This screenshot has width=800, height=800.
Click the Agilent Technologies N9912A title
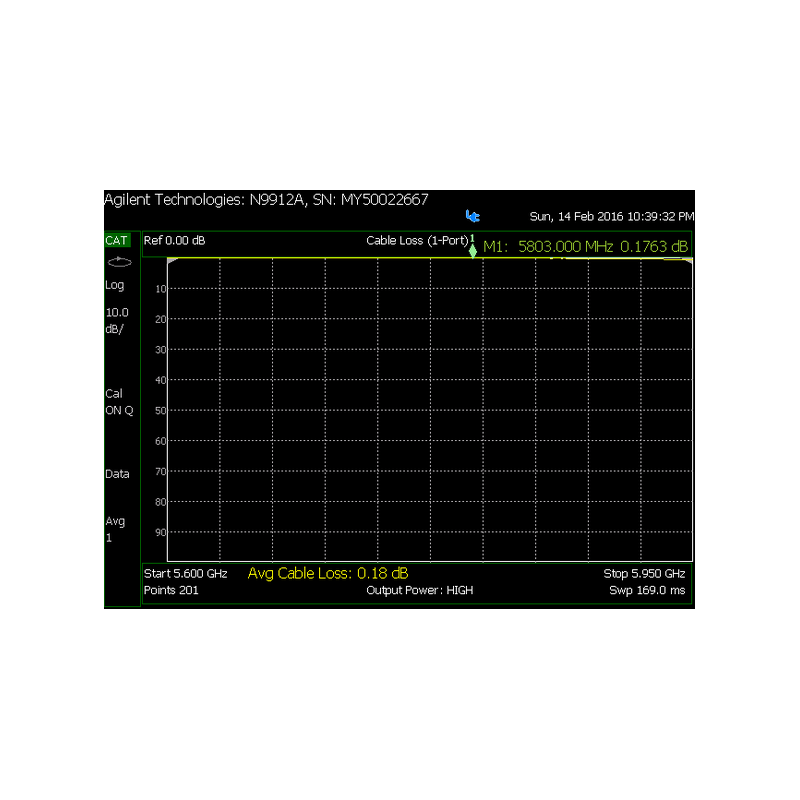tap(266, 199)
